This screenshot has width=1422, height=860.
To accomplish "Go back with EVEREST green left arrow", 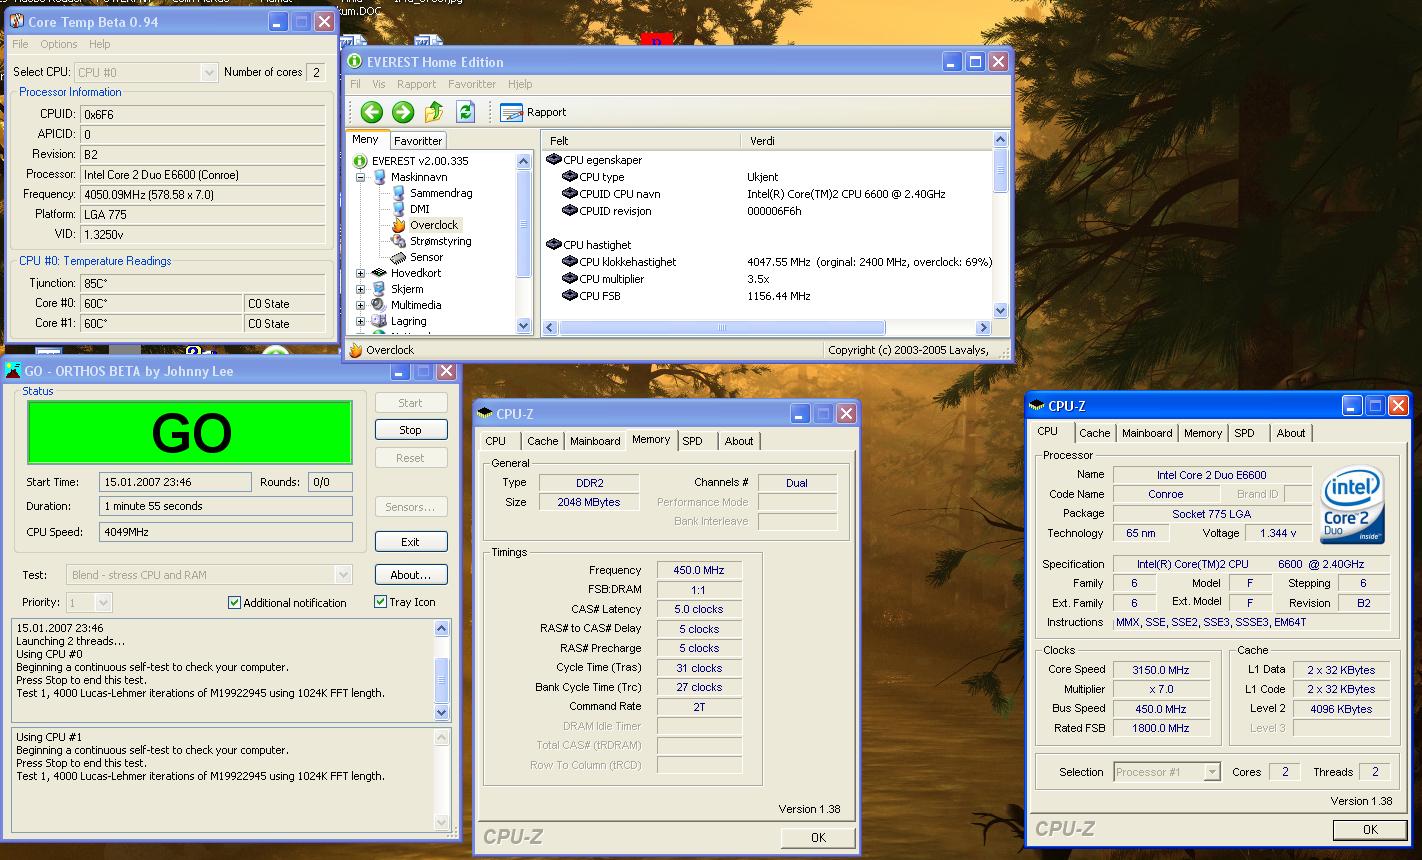I will coord(371,112).
